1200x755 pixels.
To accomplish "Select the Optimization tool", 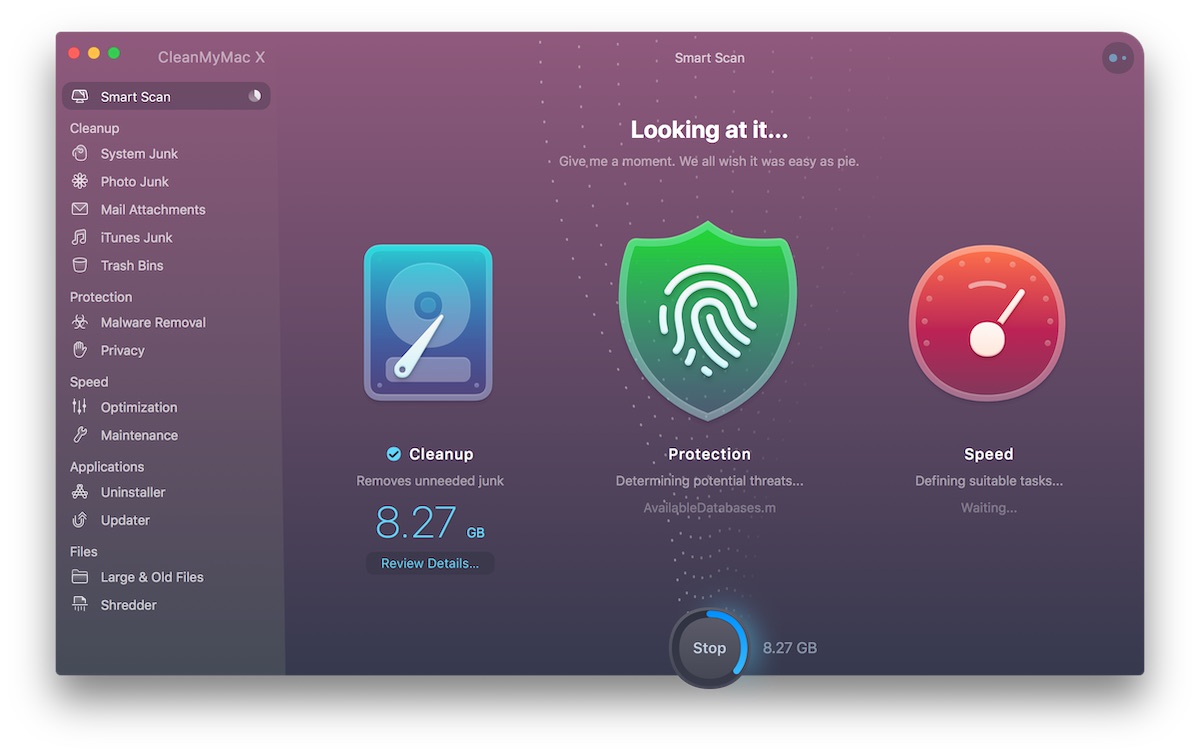I will point(139,407).
